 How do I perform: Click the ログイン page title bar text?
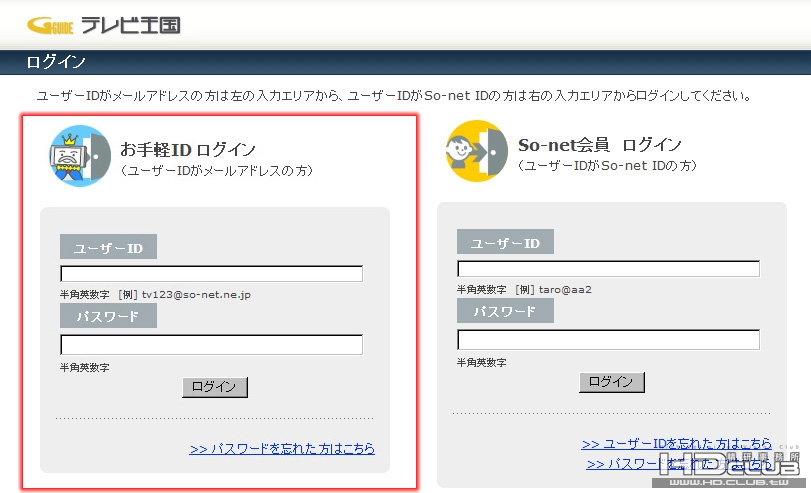click(56, 62)
